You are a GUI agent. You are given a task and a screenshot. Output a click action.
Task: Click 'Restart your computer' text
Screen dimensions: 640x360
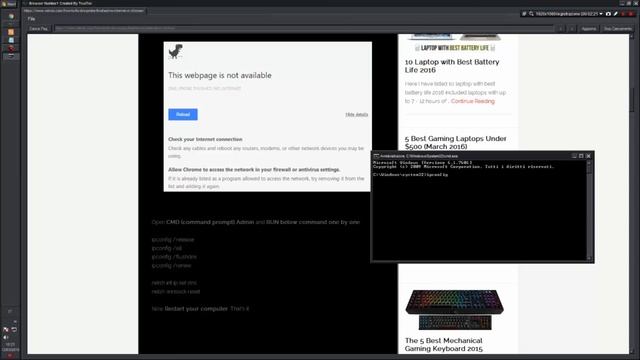click(x=196, y=309)
